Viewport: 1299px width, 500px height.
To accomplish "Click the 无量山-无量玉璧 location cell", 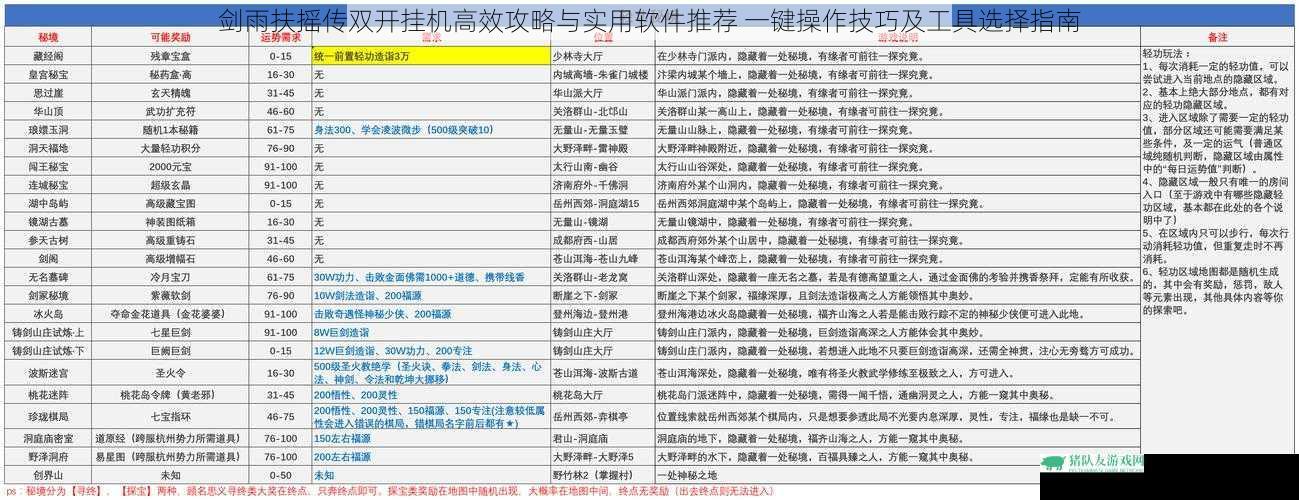I will tap(602, 130).
